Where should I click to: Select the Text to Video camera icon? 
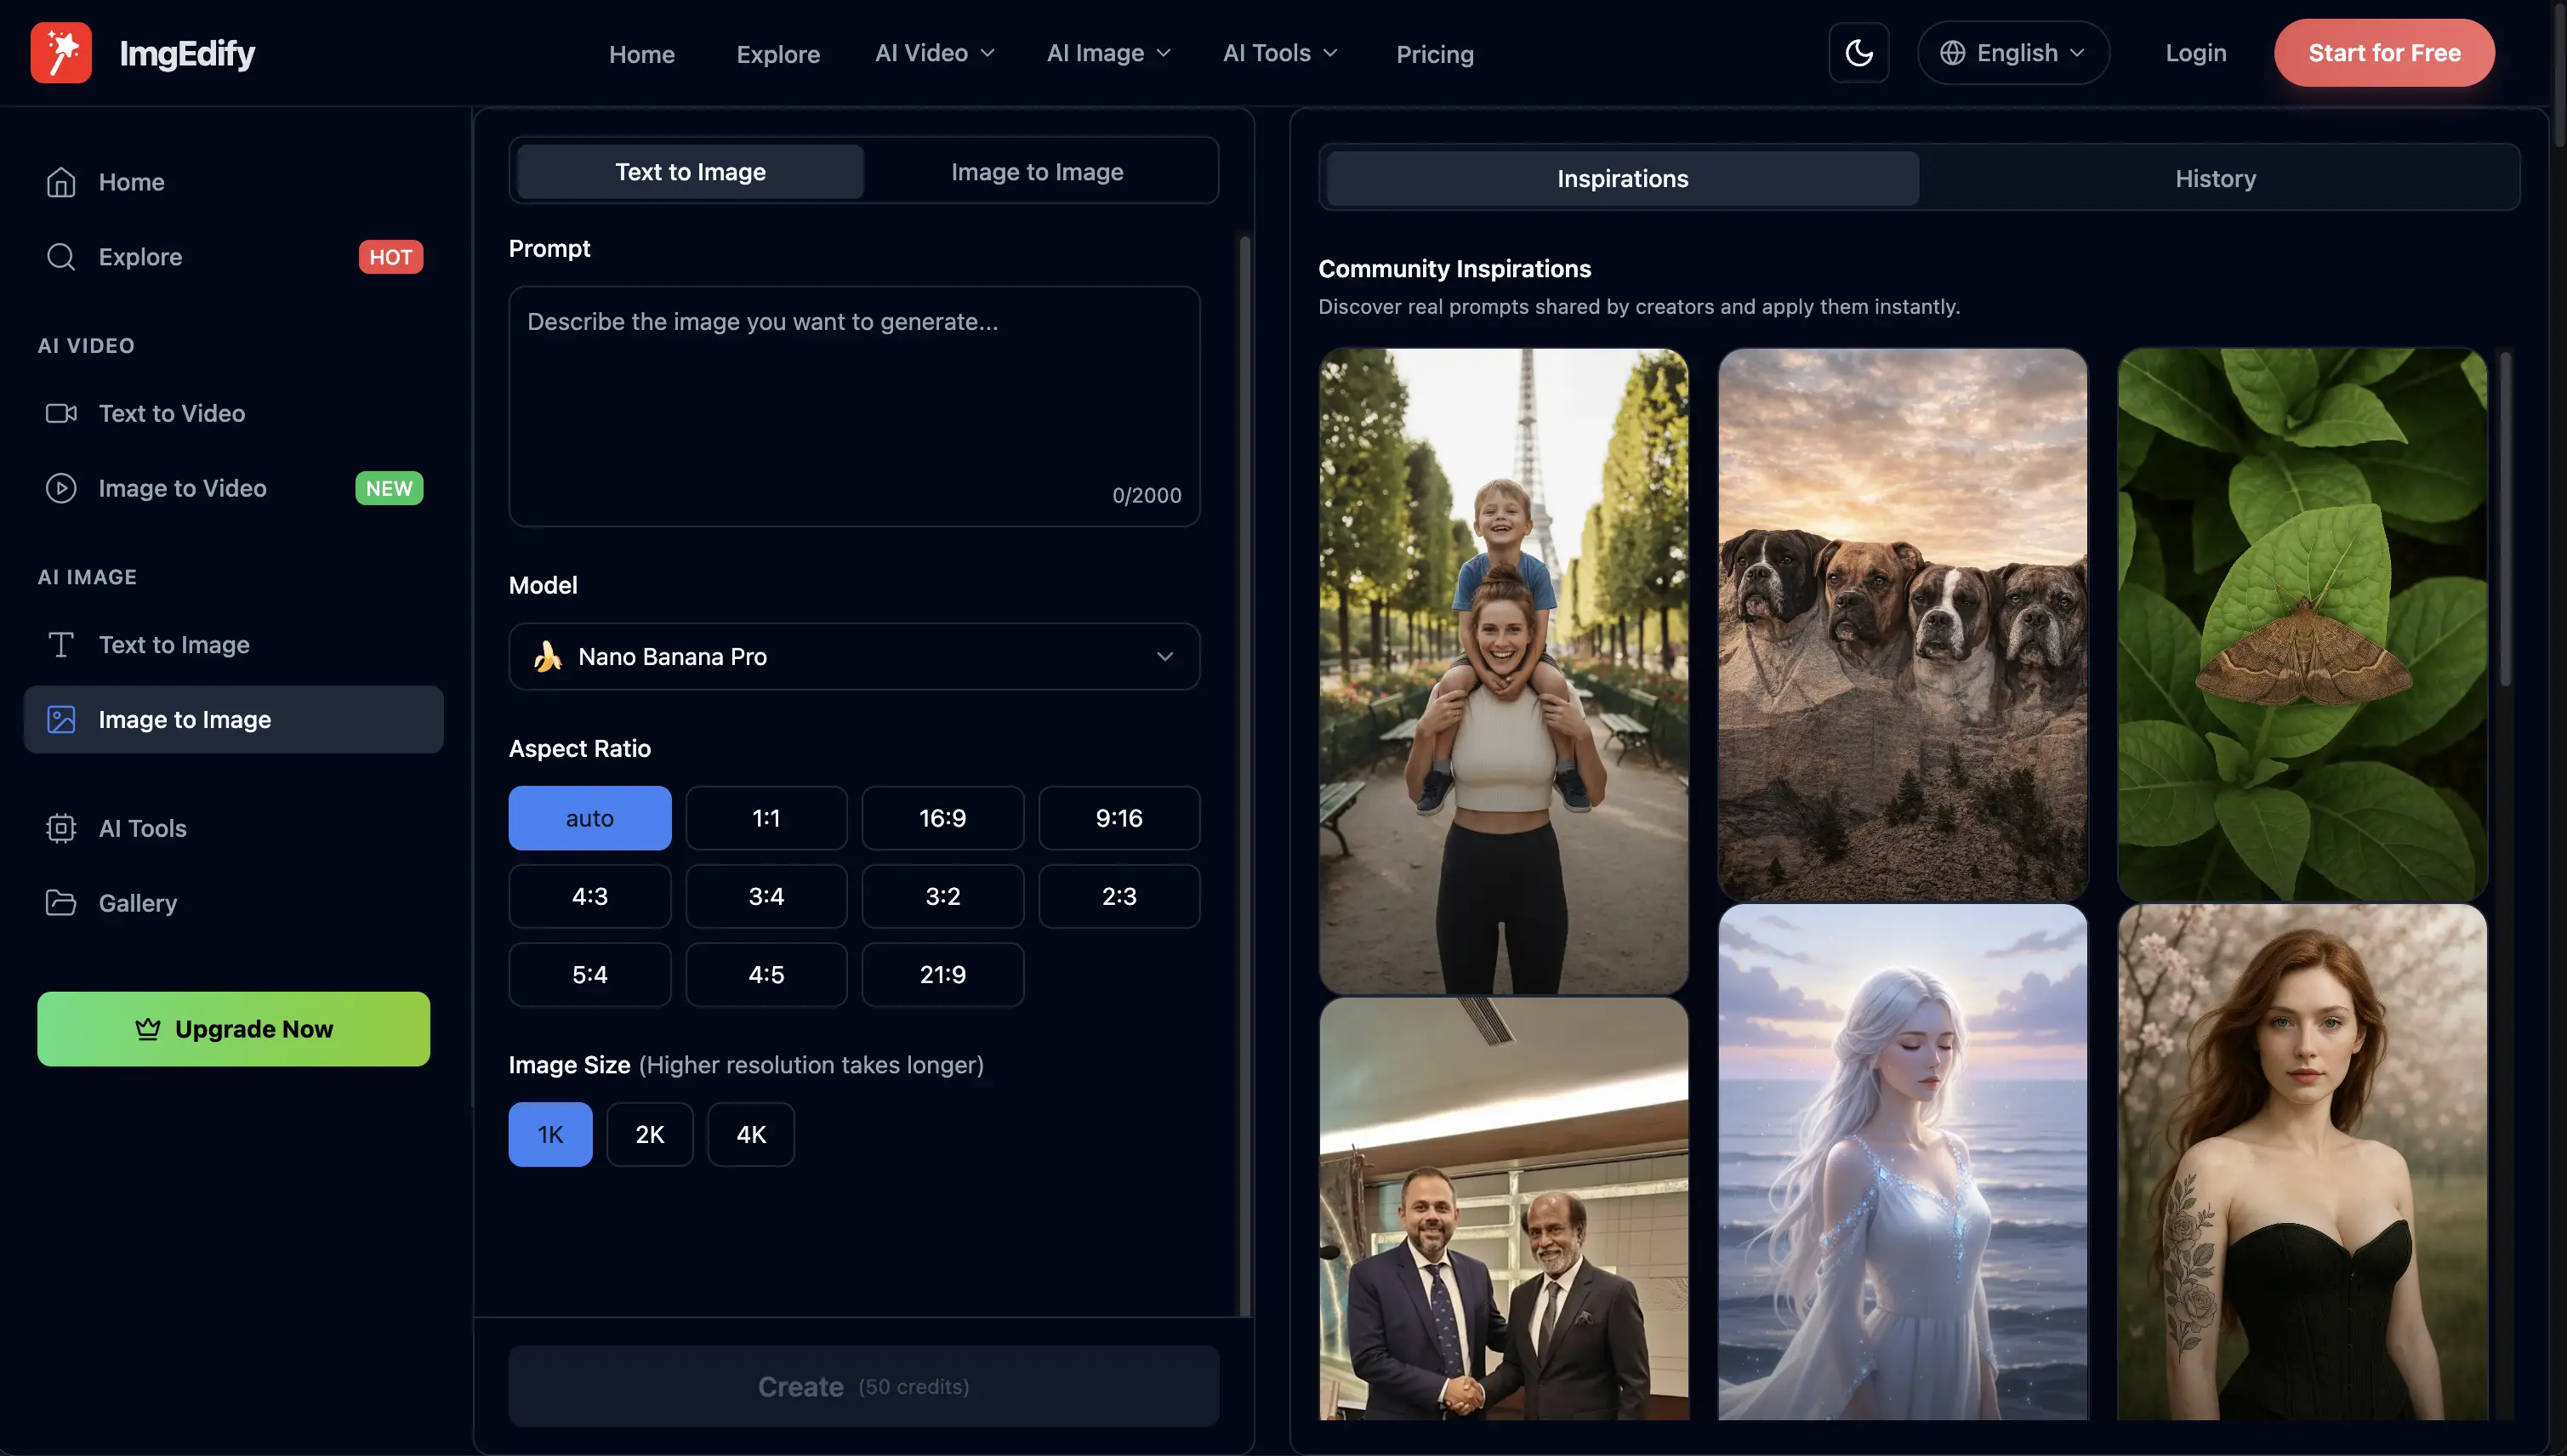tap(60, 412)
